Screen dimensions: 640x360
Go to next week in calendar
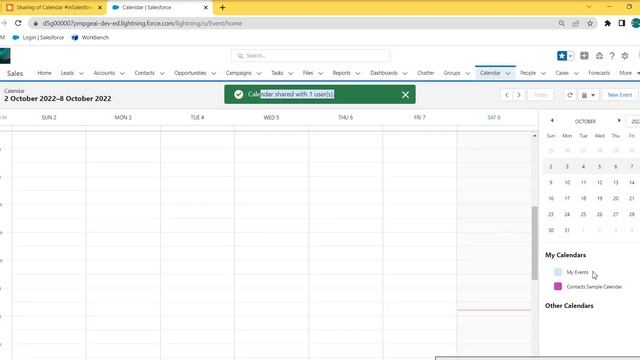click(519, 95)
